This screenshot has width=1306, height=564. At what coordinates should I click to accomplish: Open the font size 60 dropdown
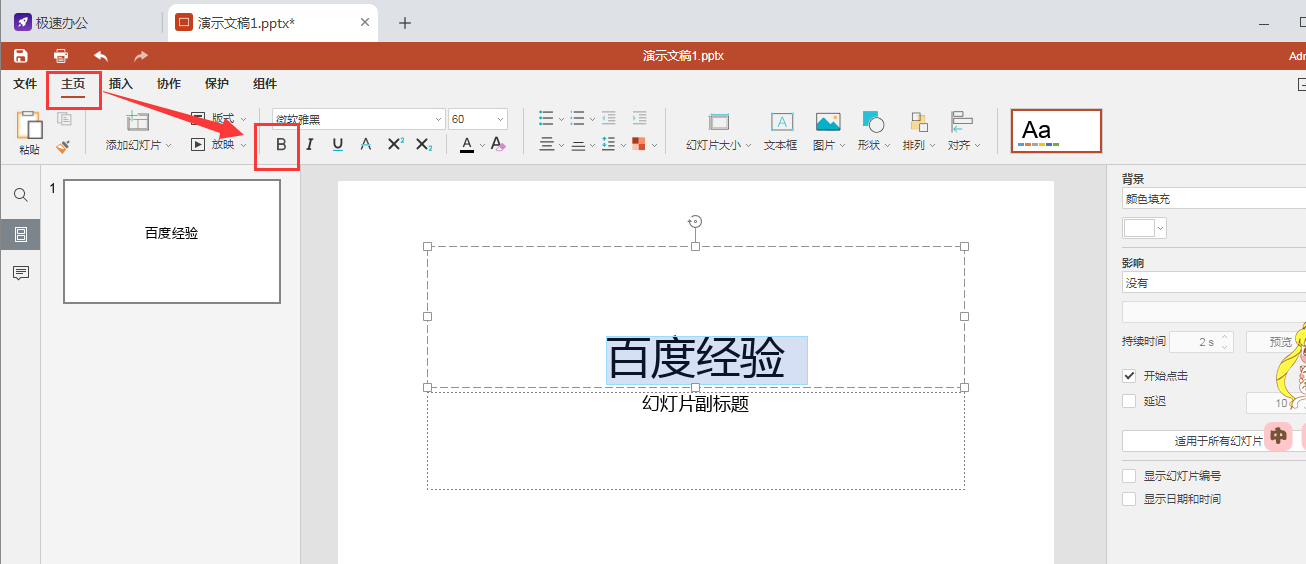pos(500,119)
